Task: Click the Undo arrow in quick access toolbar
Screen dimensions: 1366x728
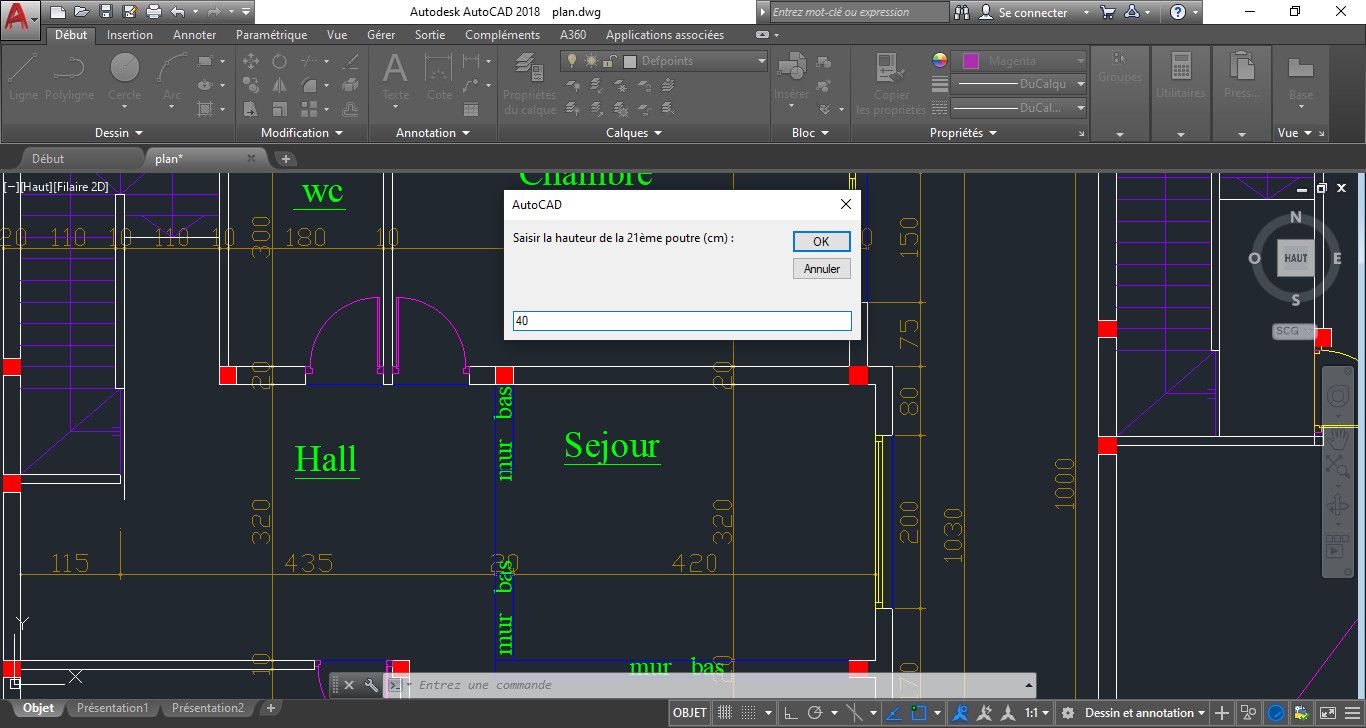Action: pos(177,12)
